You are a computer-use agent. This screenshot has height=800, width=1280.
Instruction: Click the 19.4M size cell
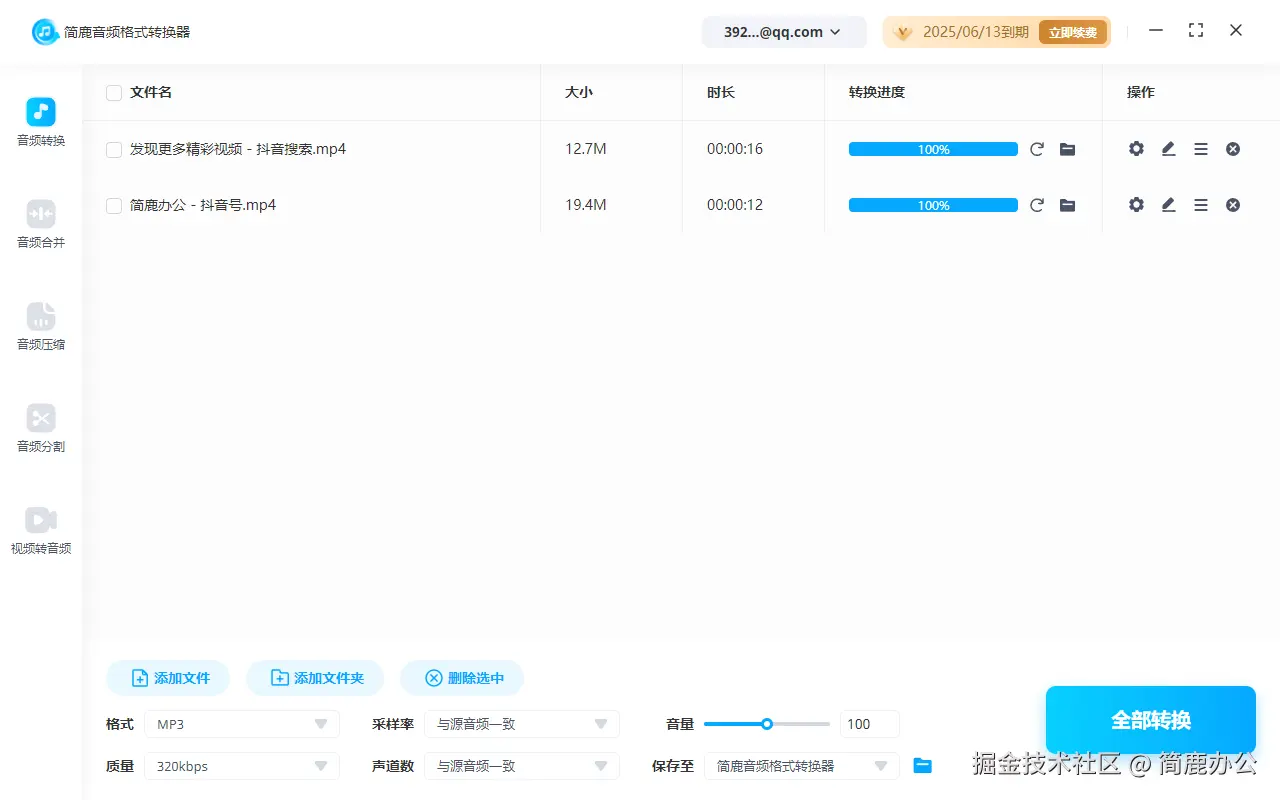586,205
